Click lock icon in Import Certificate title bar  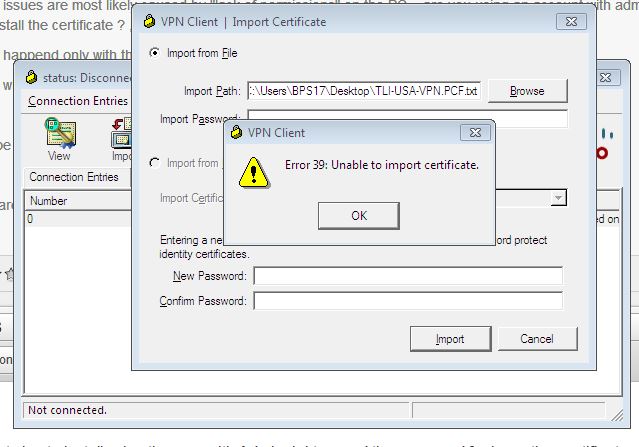click(150, 21)
